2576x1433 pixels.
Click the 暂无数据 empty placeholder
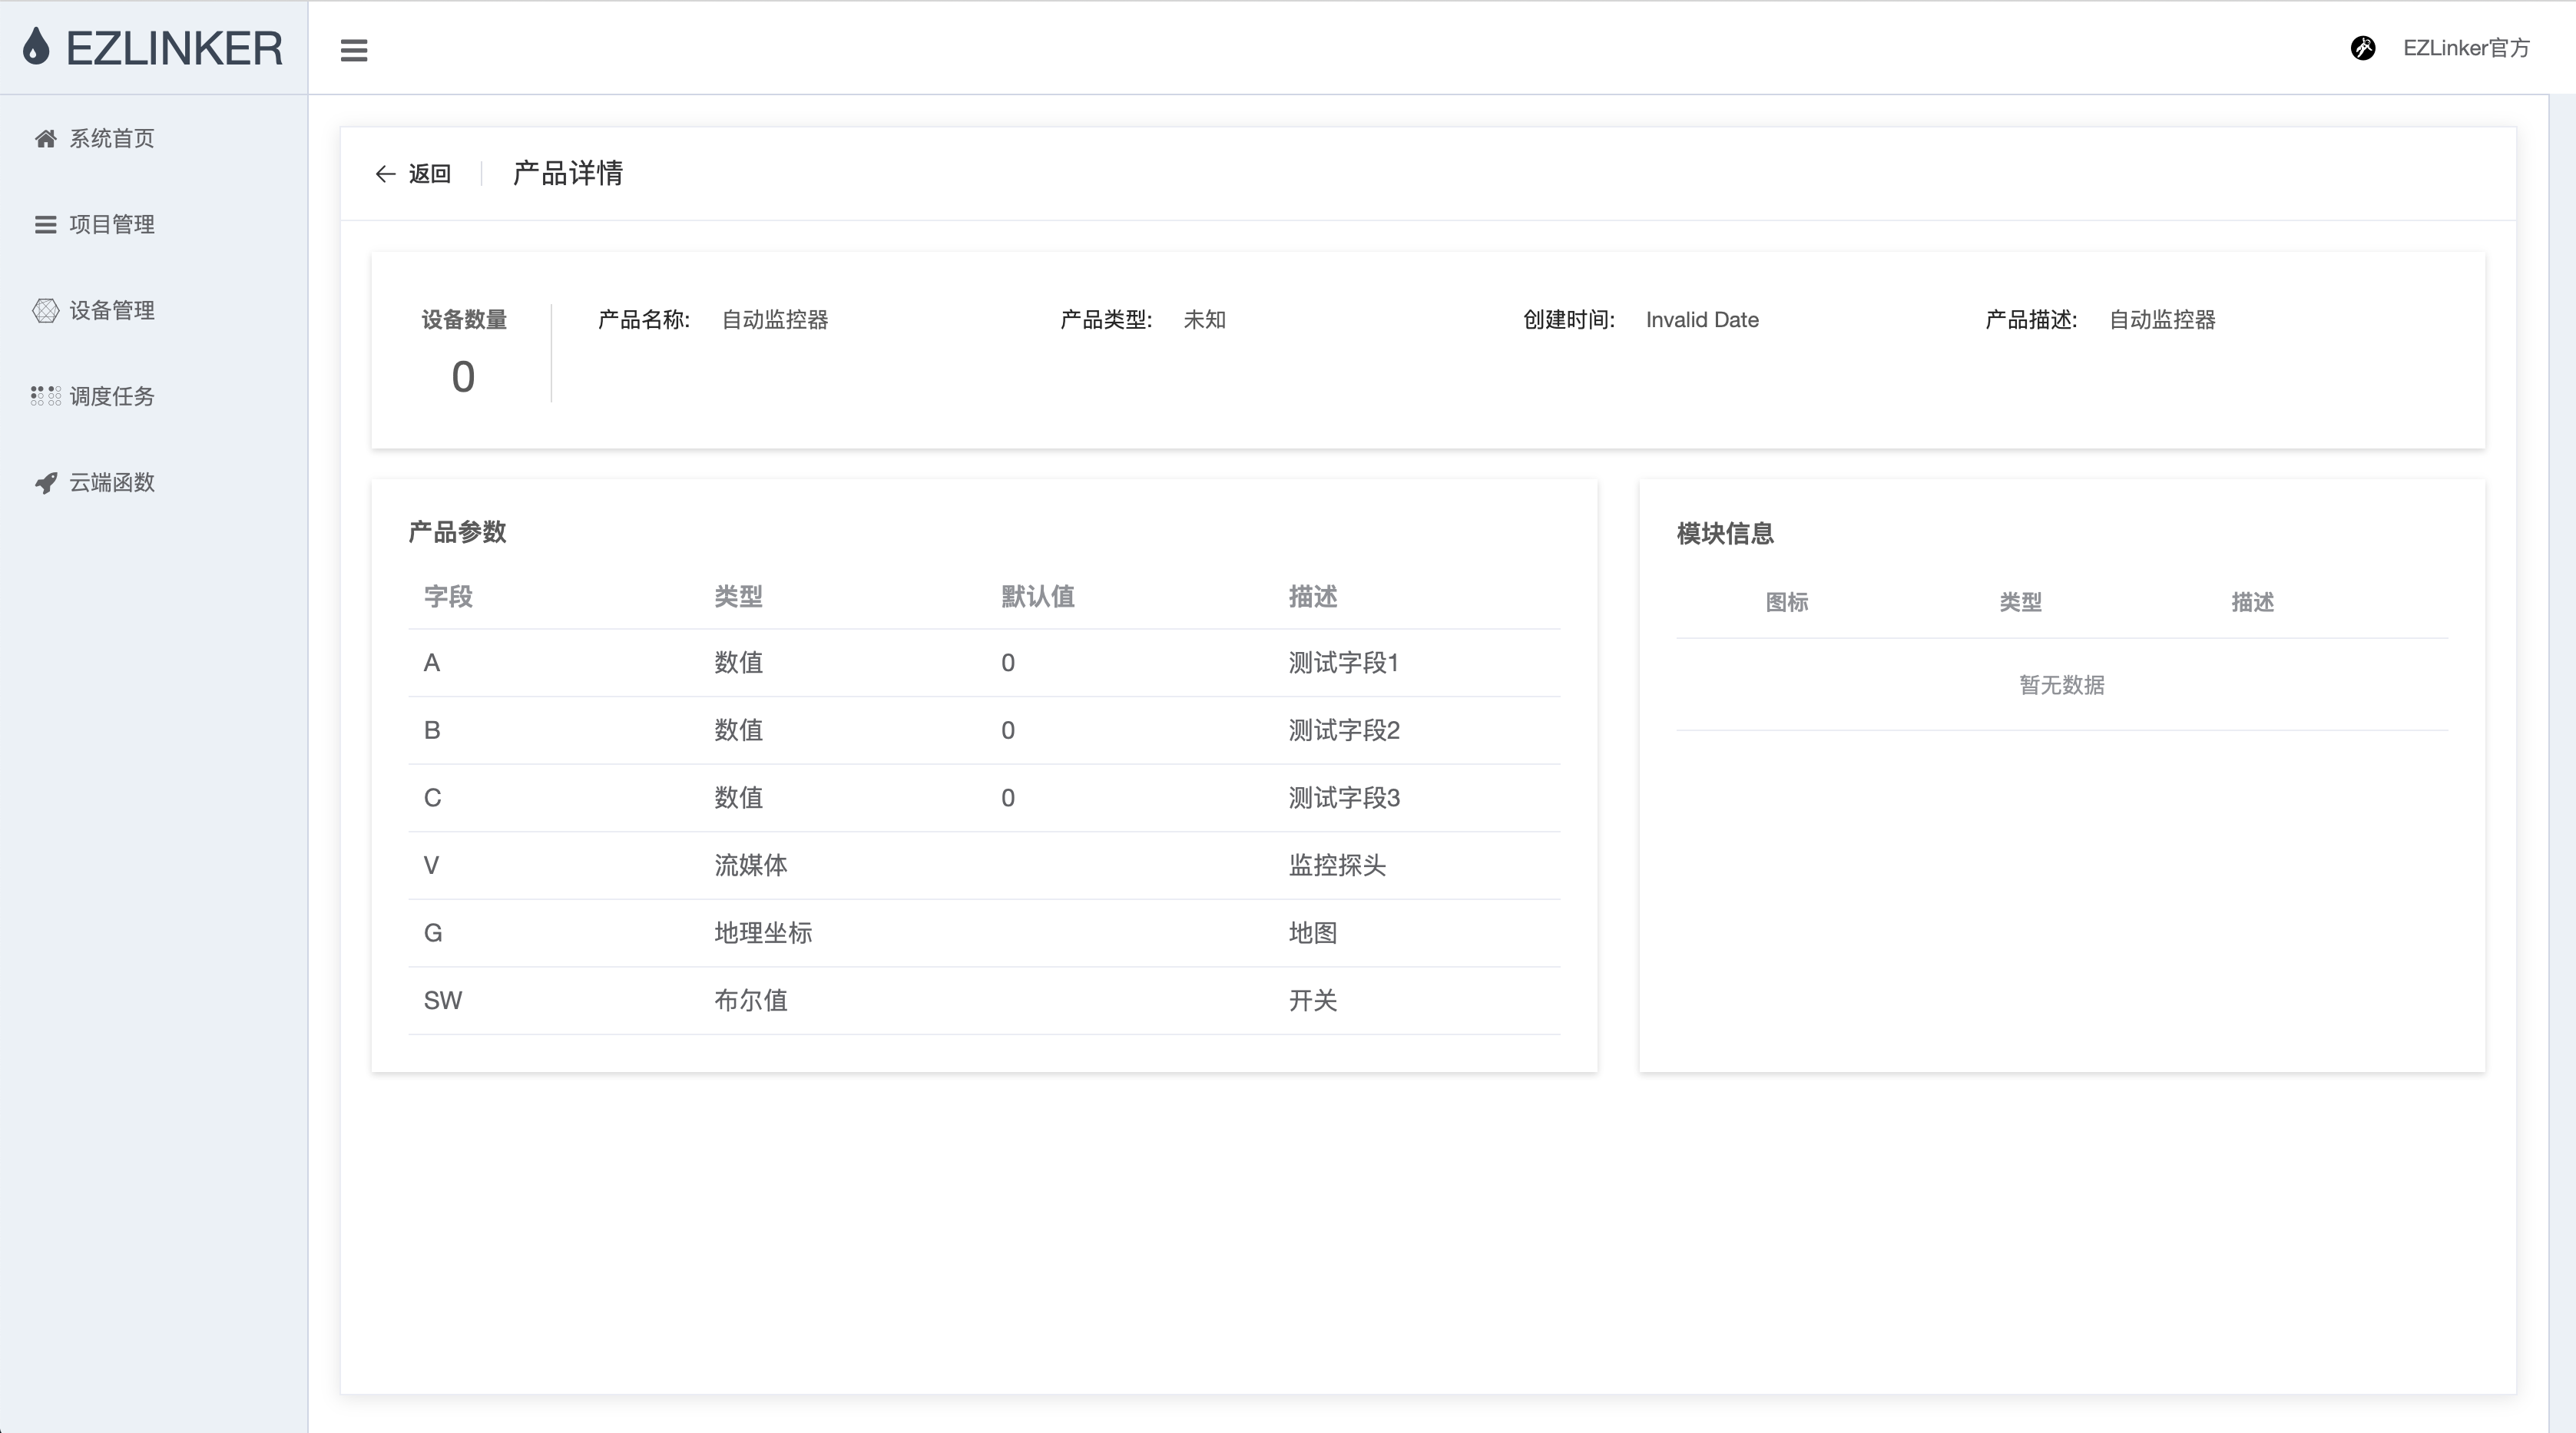click(x=2062, y=685)
